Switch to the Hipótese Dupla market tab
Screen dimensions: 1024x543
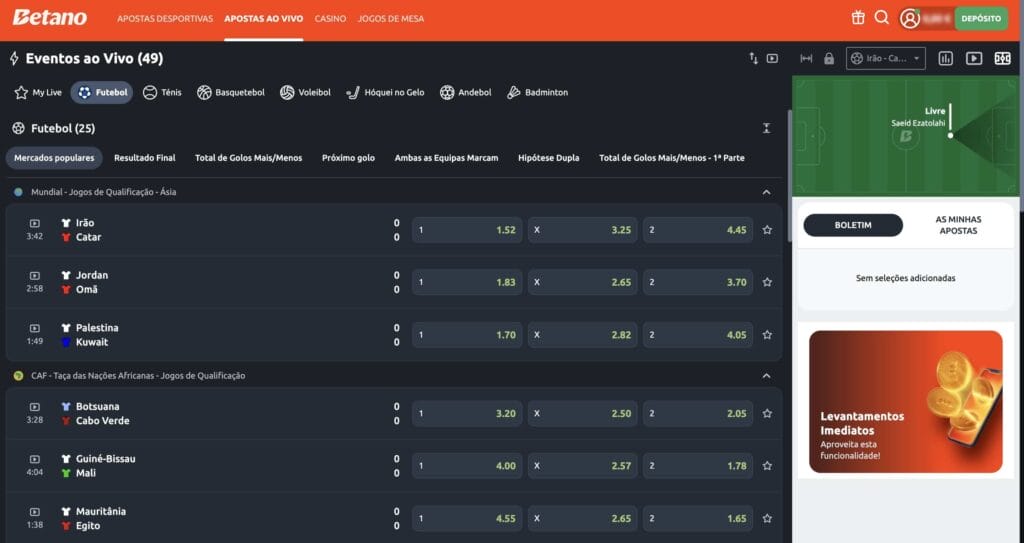[x=549, y=157]
